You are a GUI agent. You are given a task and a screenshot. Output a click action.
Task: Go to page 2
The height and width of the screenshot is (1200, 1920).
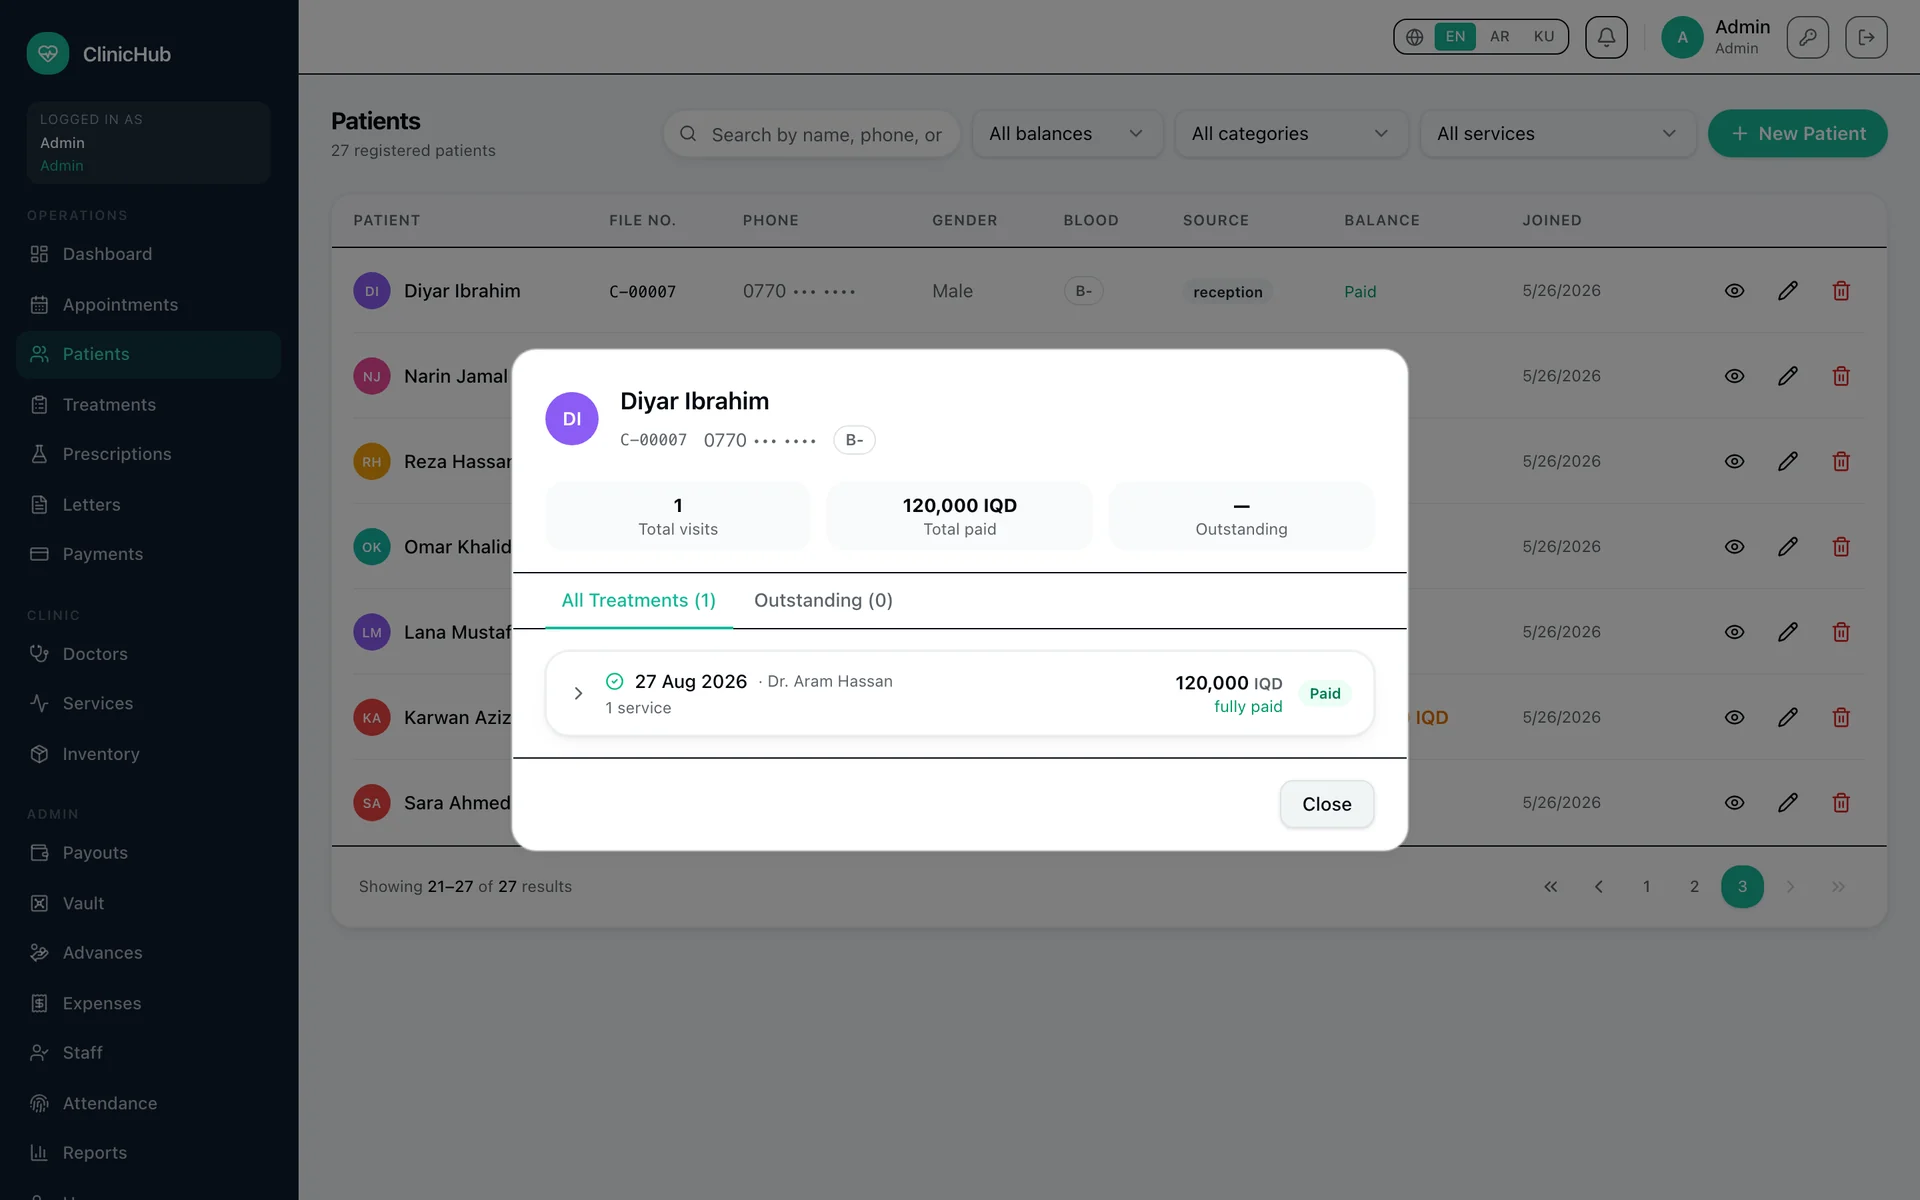tap(1694, 887)
